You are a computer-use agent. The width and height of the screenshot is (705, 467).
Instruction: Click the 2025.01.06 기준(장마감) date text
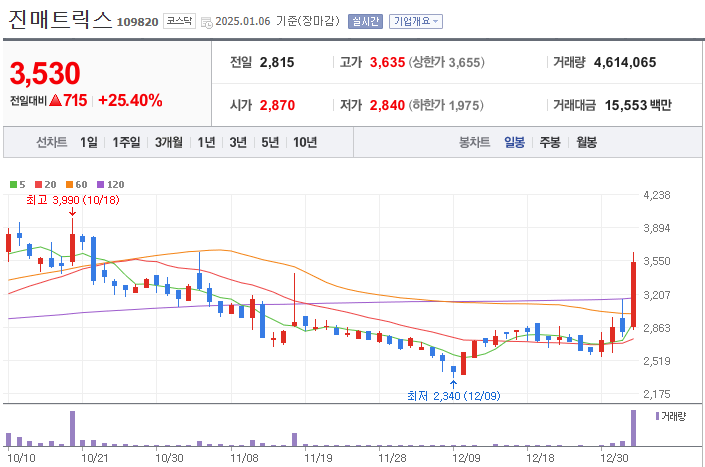(x=277, y=21)
